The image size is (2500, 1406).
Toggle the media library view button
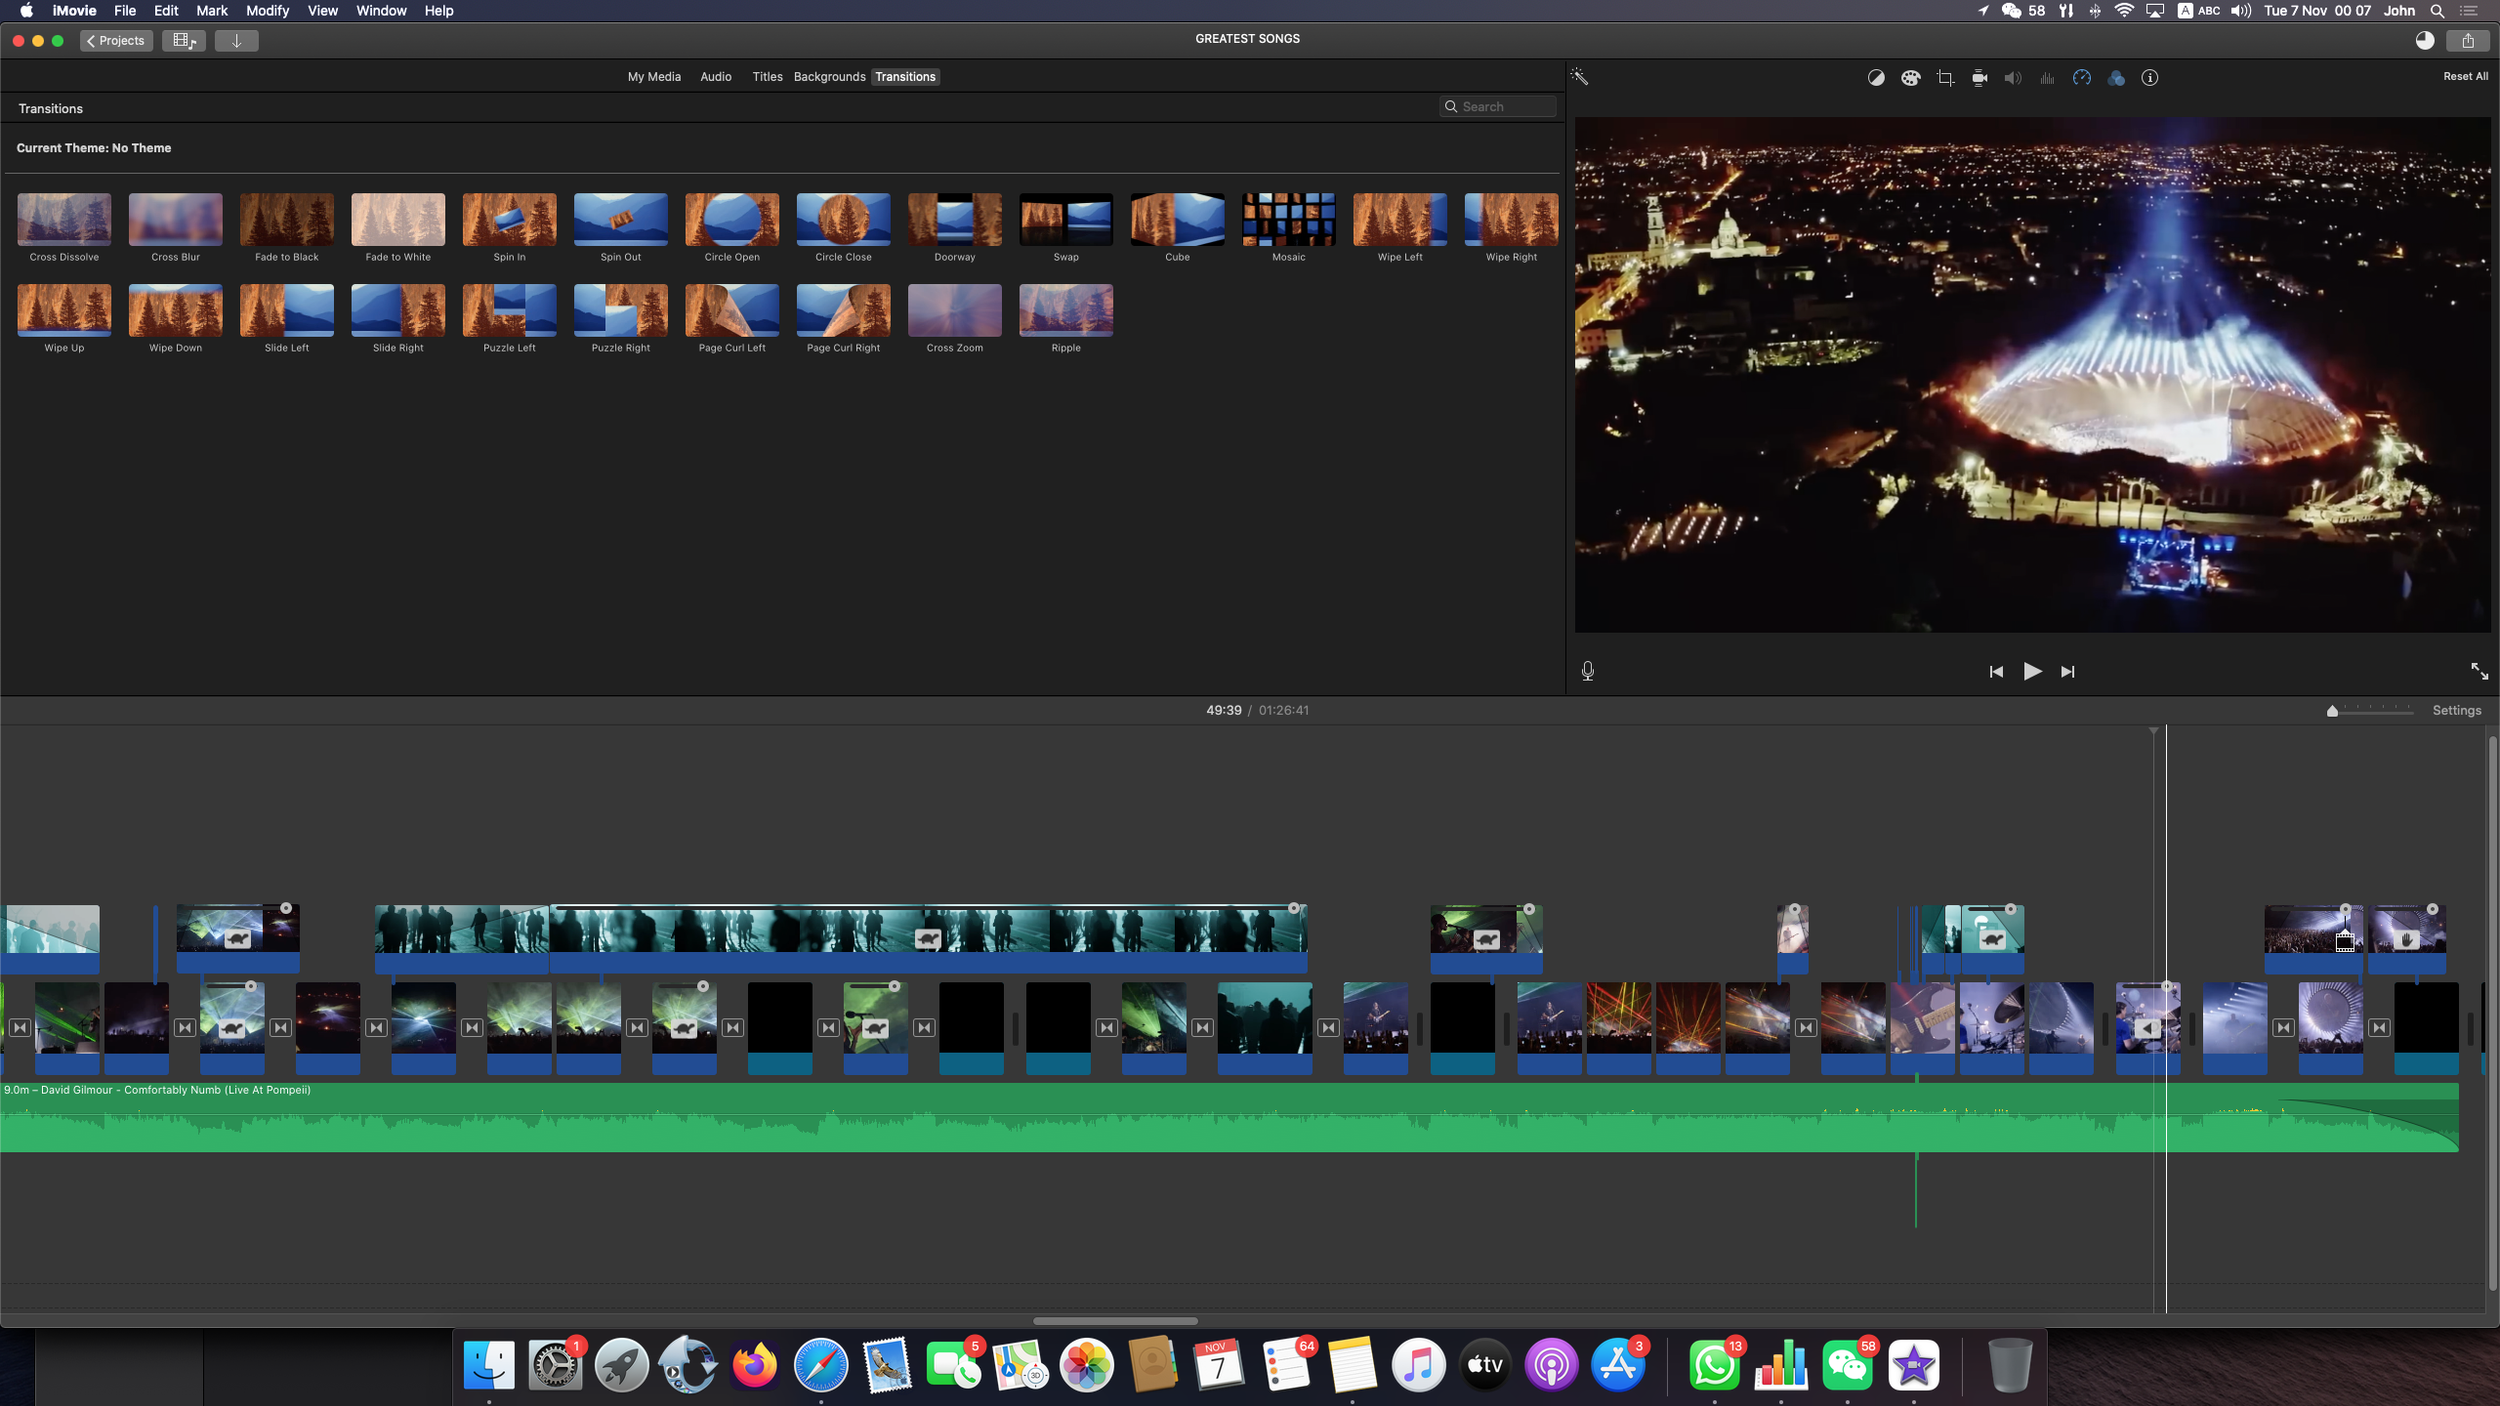coord(184,41)
